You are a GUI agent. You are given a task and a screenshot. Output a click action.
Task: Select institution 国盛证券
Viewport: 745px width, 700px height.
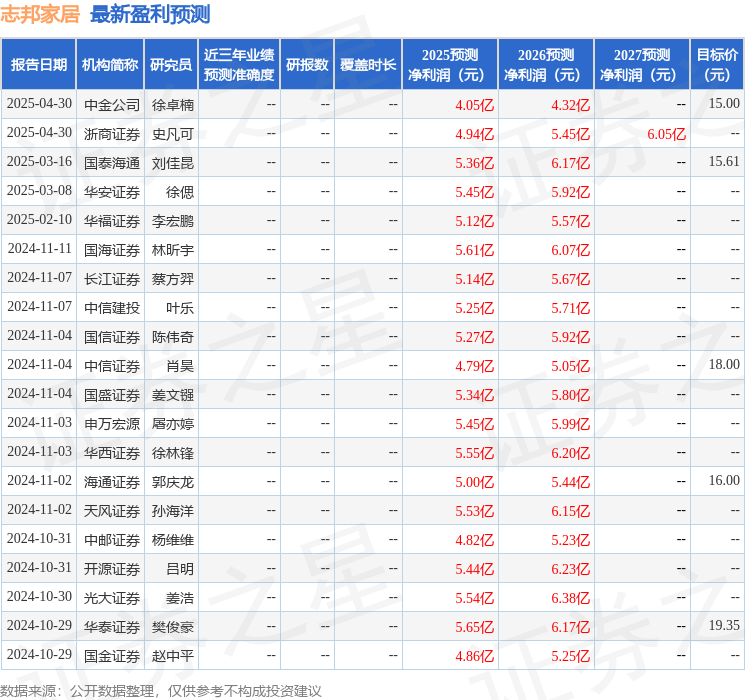coord(112,395)
